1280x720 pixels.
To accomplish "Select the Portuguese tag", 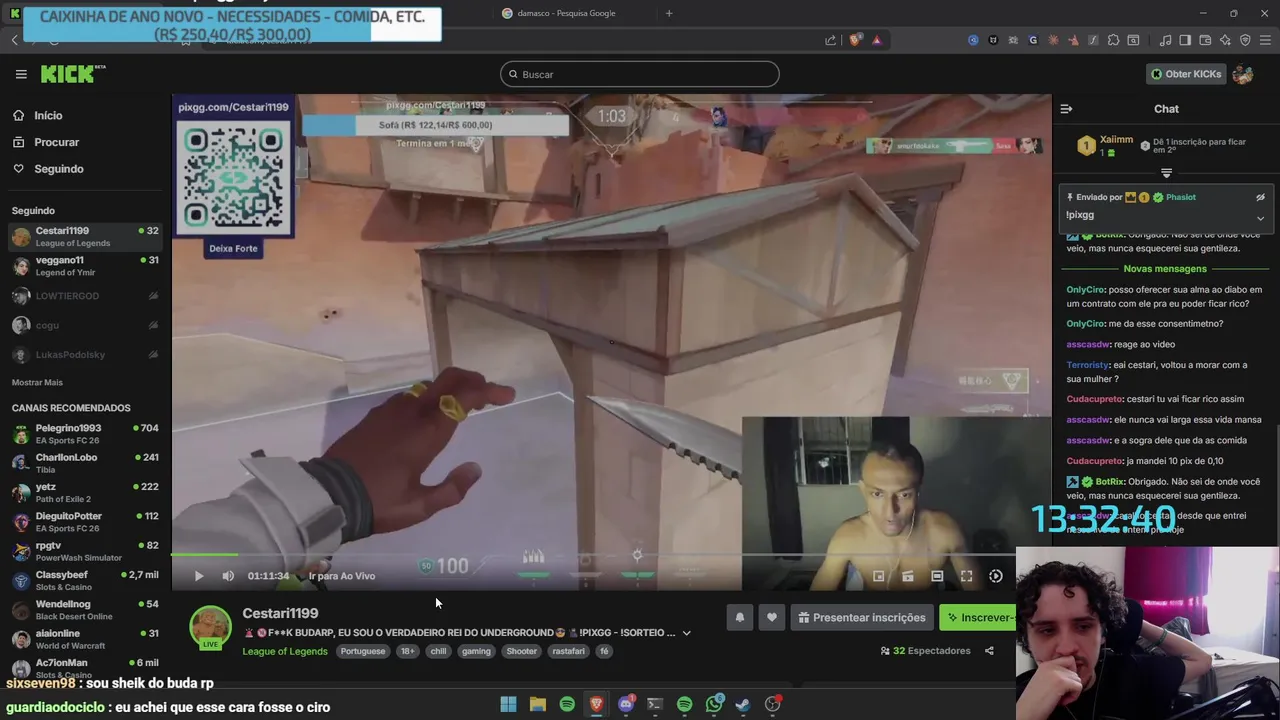I will (x=362, y=651).
